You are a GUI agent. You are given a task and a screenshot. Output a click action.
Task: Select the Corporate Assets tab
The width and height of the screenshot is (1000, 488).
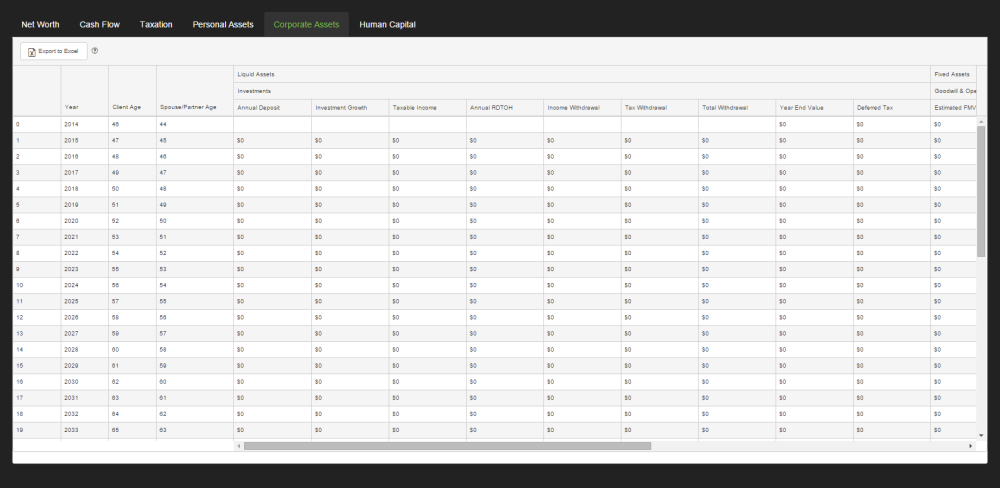click(306, 24)
